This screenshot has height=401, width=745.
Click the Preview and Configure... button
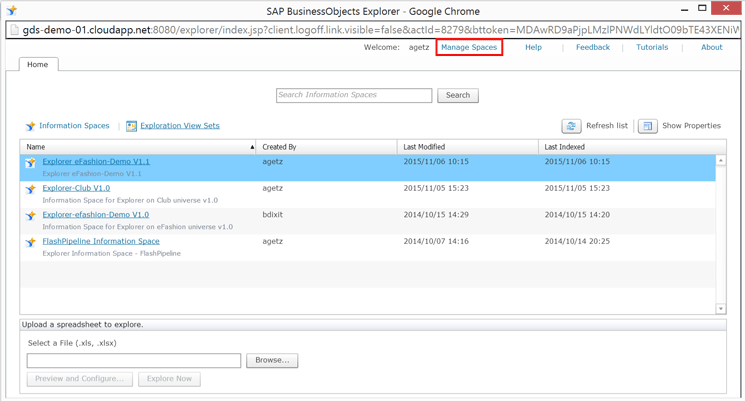79,379
